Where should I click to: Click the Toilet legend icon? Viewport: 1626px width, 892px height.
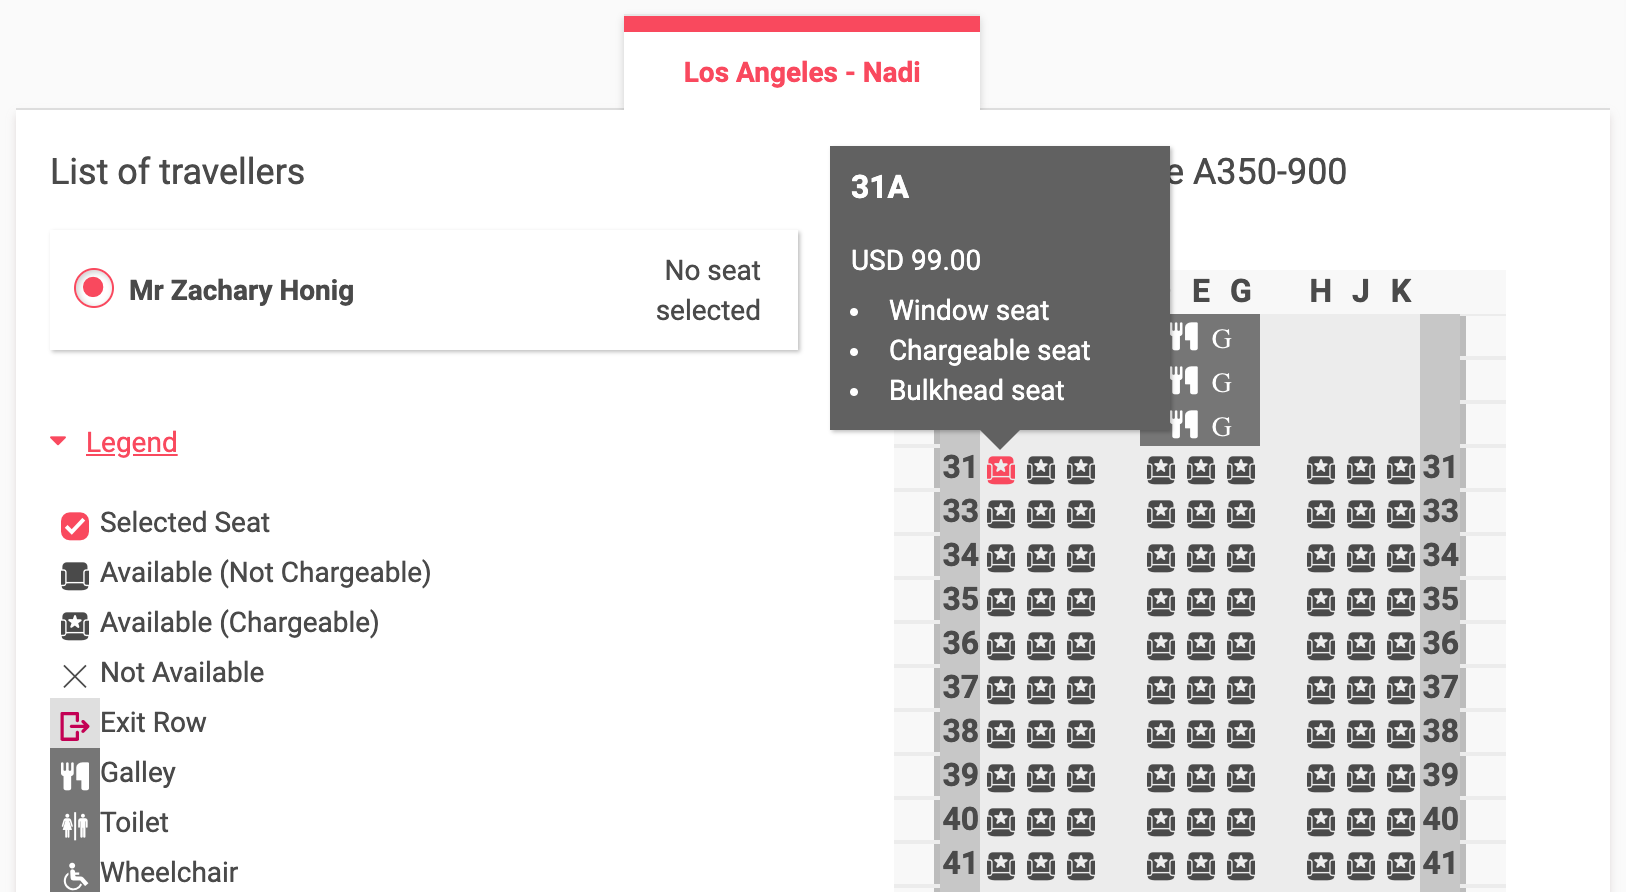(75, 824)
